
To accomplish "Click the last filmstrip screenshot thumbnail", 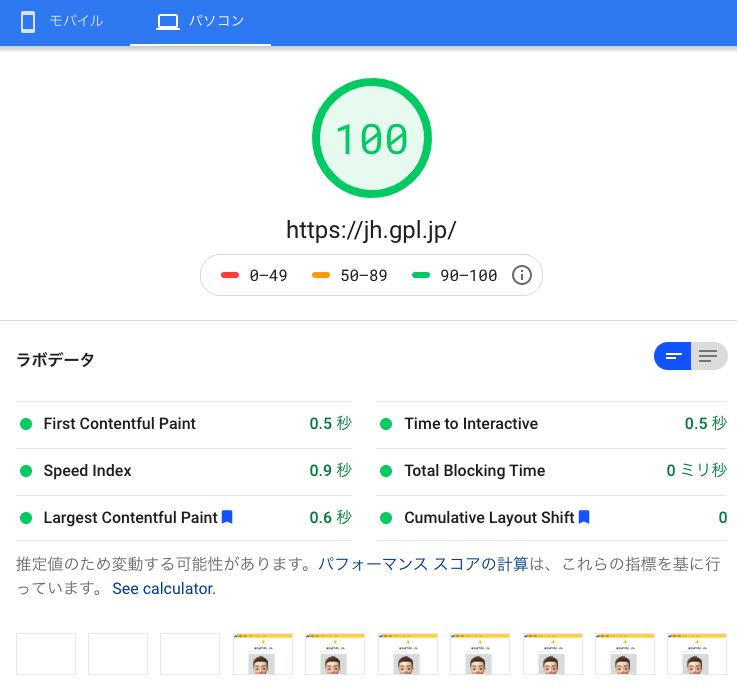I will pos(697,654).
